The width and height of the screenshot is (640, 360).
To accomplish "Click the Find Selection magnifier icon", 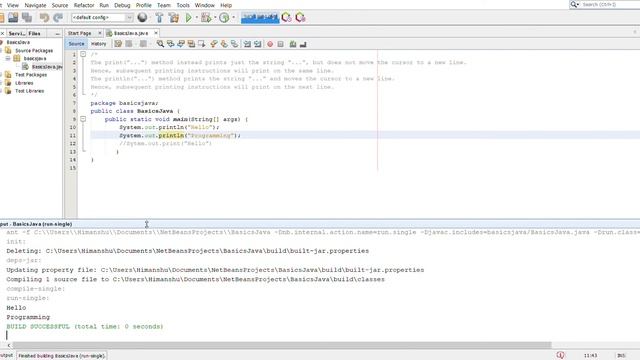I will coord(160,44).
